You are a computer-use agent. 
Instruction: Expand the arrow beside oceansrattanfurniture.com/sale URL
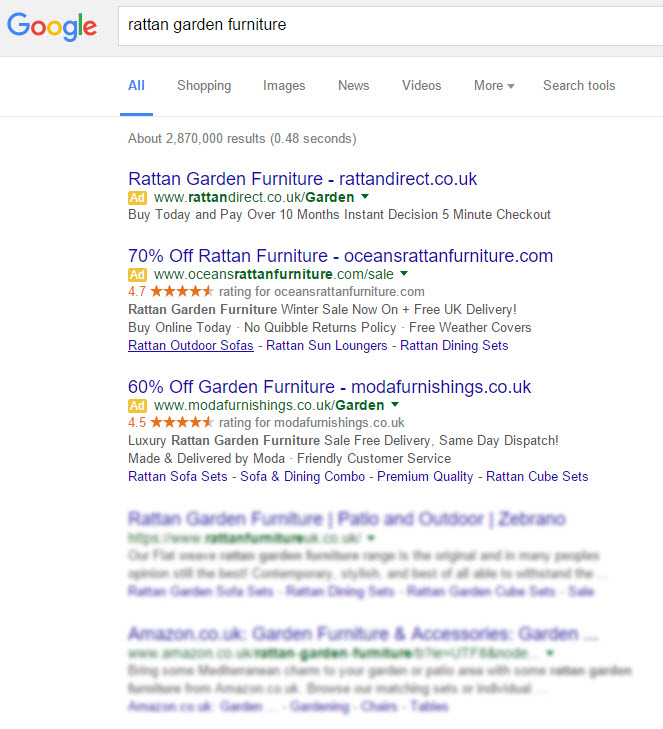coord(404,273)
